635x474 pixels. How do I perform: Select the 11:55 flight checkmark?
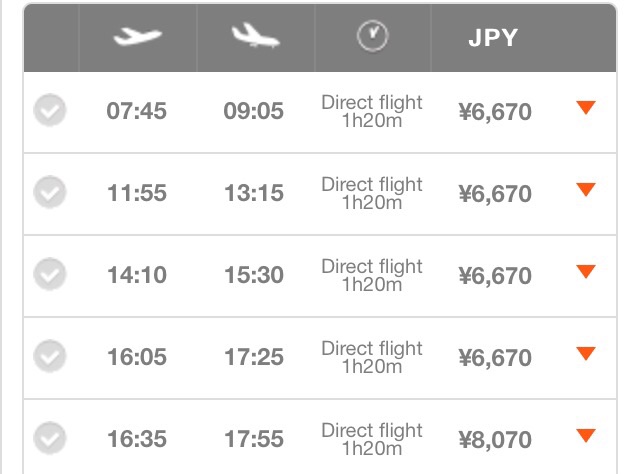pyautogui.click(x=50, y=192)
